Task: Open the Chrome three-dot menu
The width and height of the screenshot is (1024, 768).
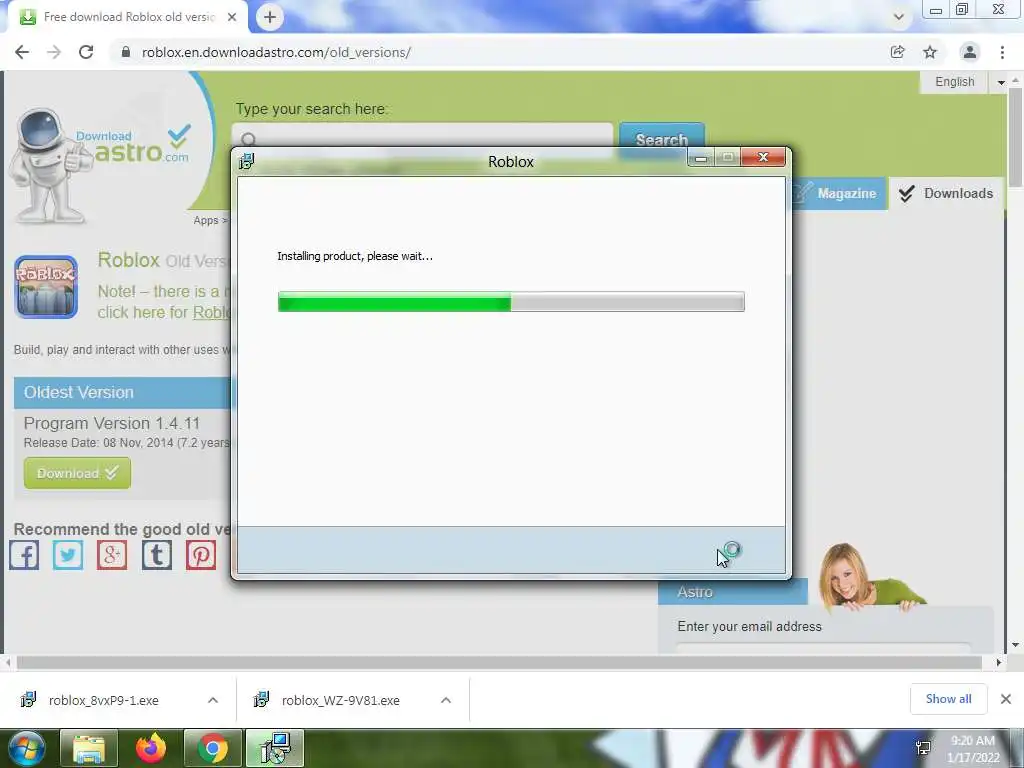Action: pyautogui.click(x=1002, y=52)
